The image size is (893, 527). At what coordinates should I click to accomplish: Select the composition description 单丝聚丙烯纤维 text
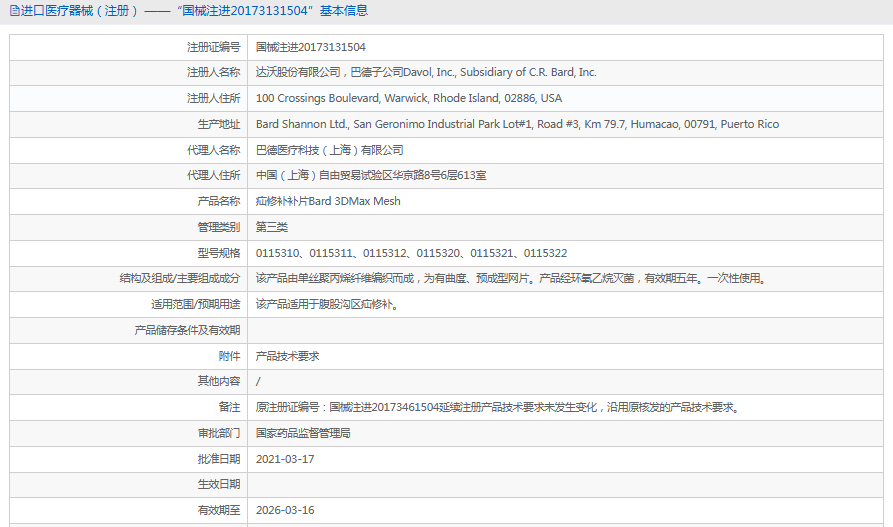[x=512, y=279]
